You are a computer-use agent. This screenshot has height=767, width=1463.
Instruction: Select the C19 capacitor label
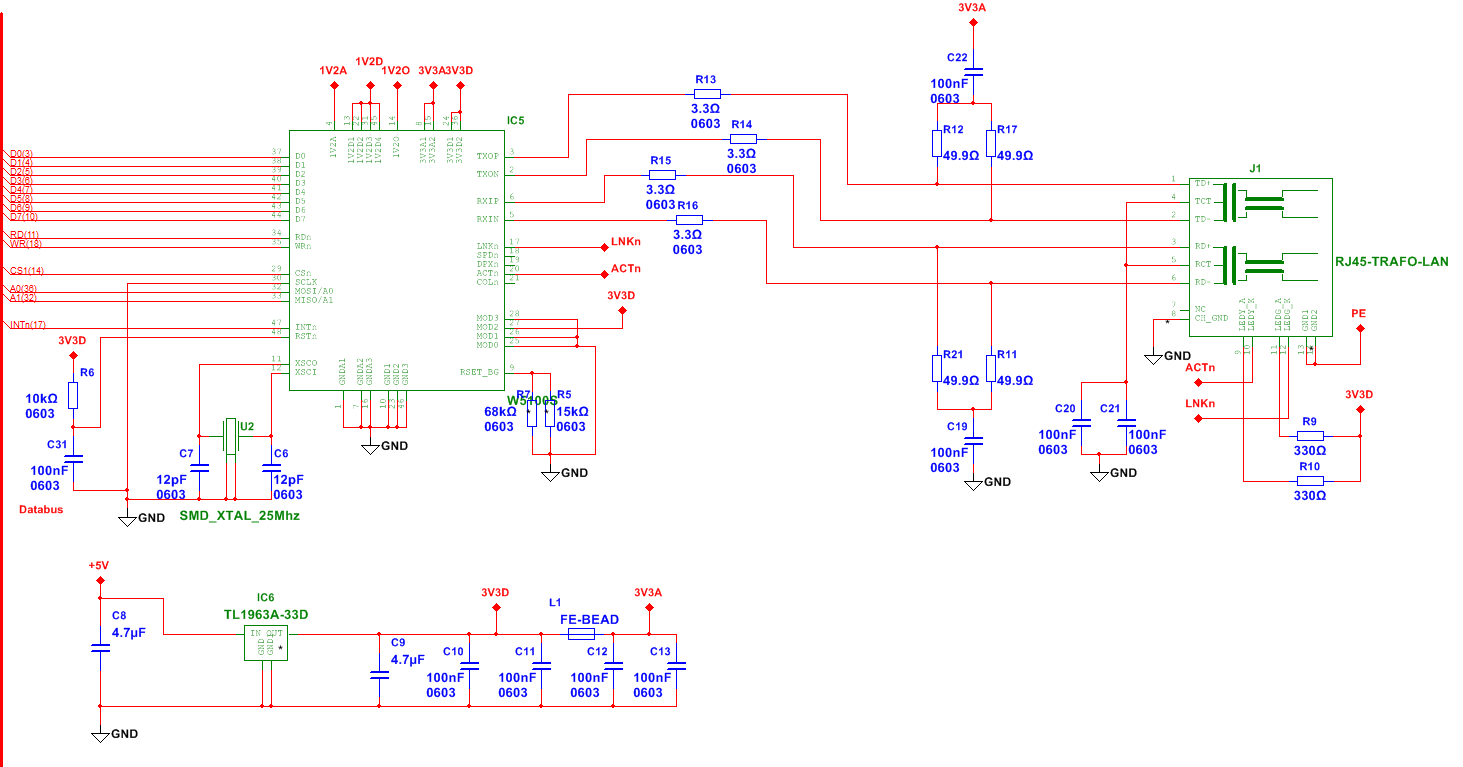pyautogui.click(x=958, y=427)
